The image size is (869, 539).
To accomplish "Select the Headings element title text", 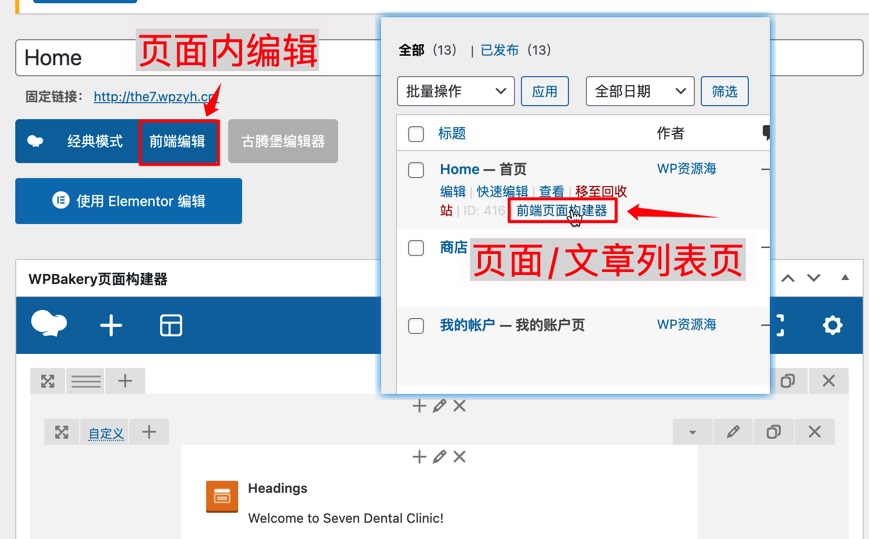I will tap(278, 488).
